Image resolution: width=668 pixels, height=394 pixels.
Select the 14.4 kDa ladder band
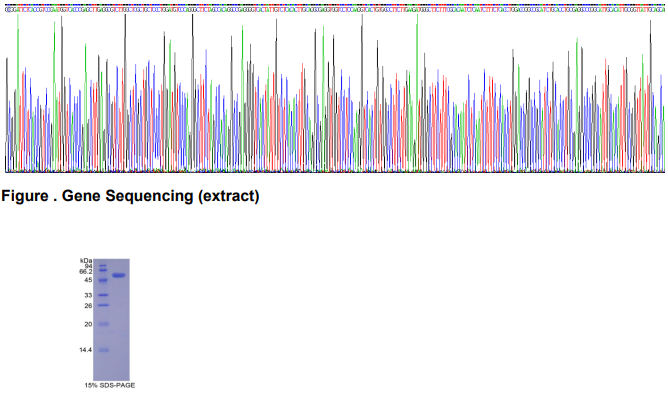[x=103, y=350]
